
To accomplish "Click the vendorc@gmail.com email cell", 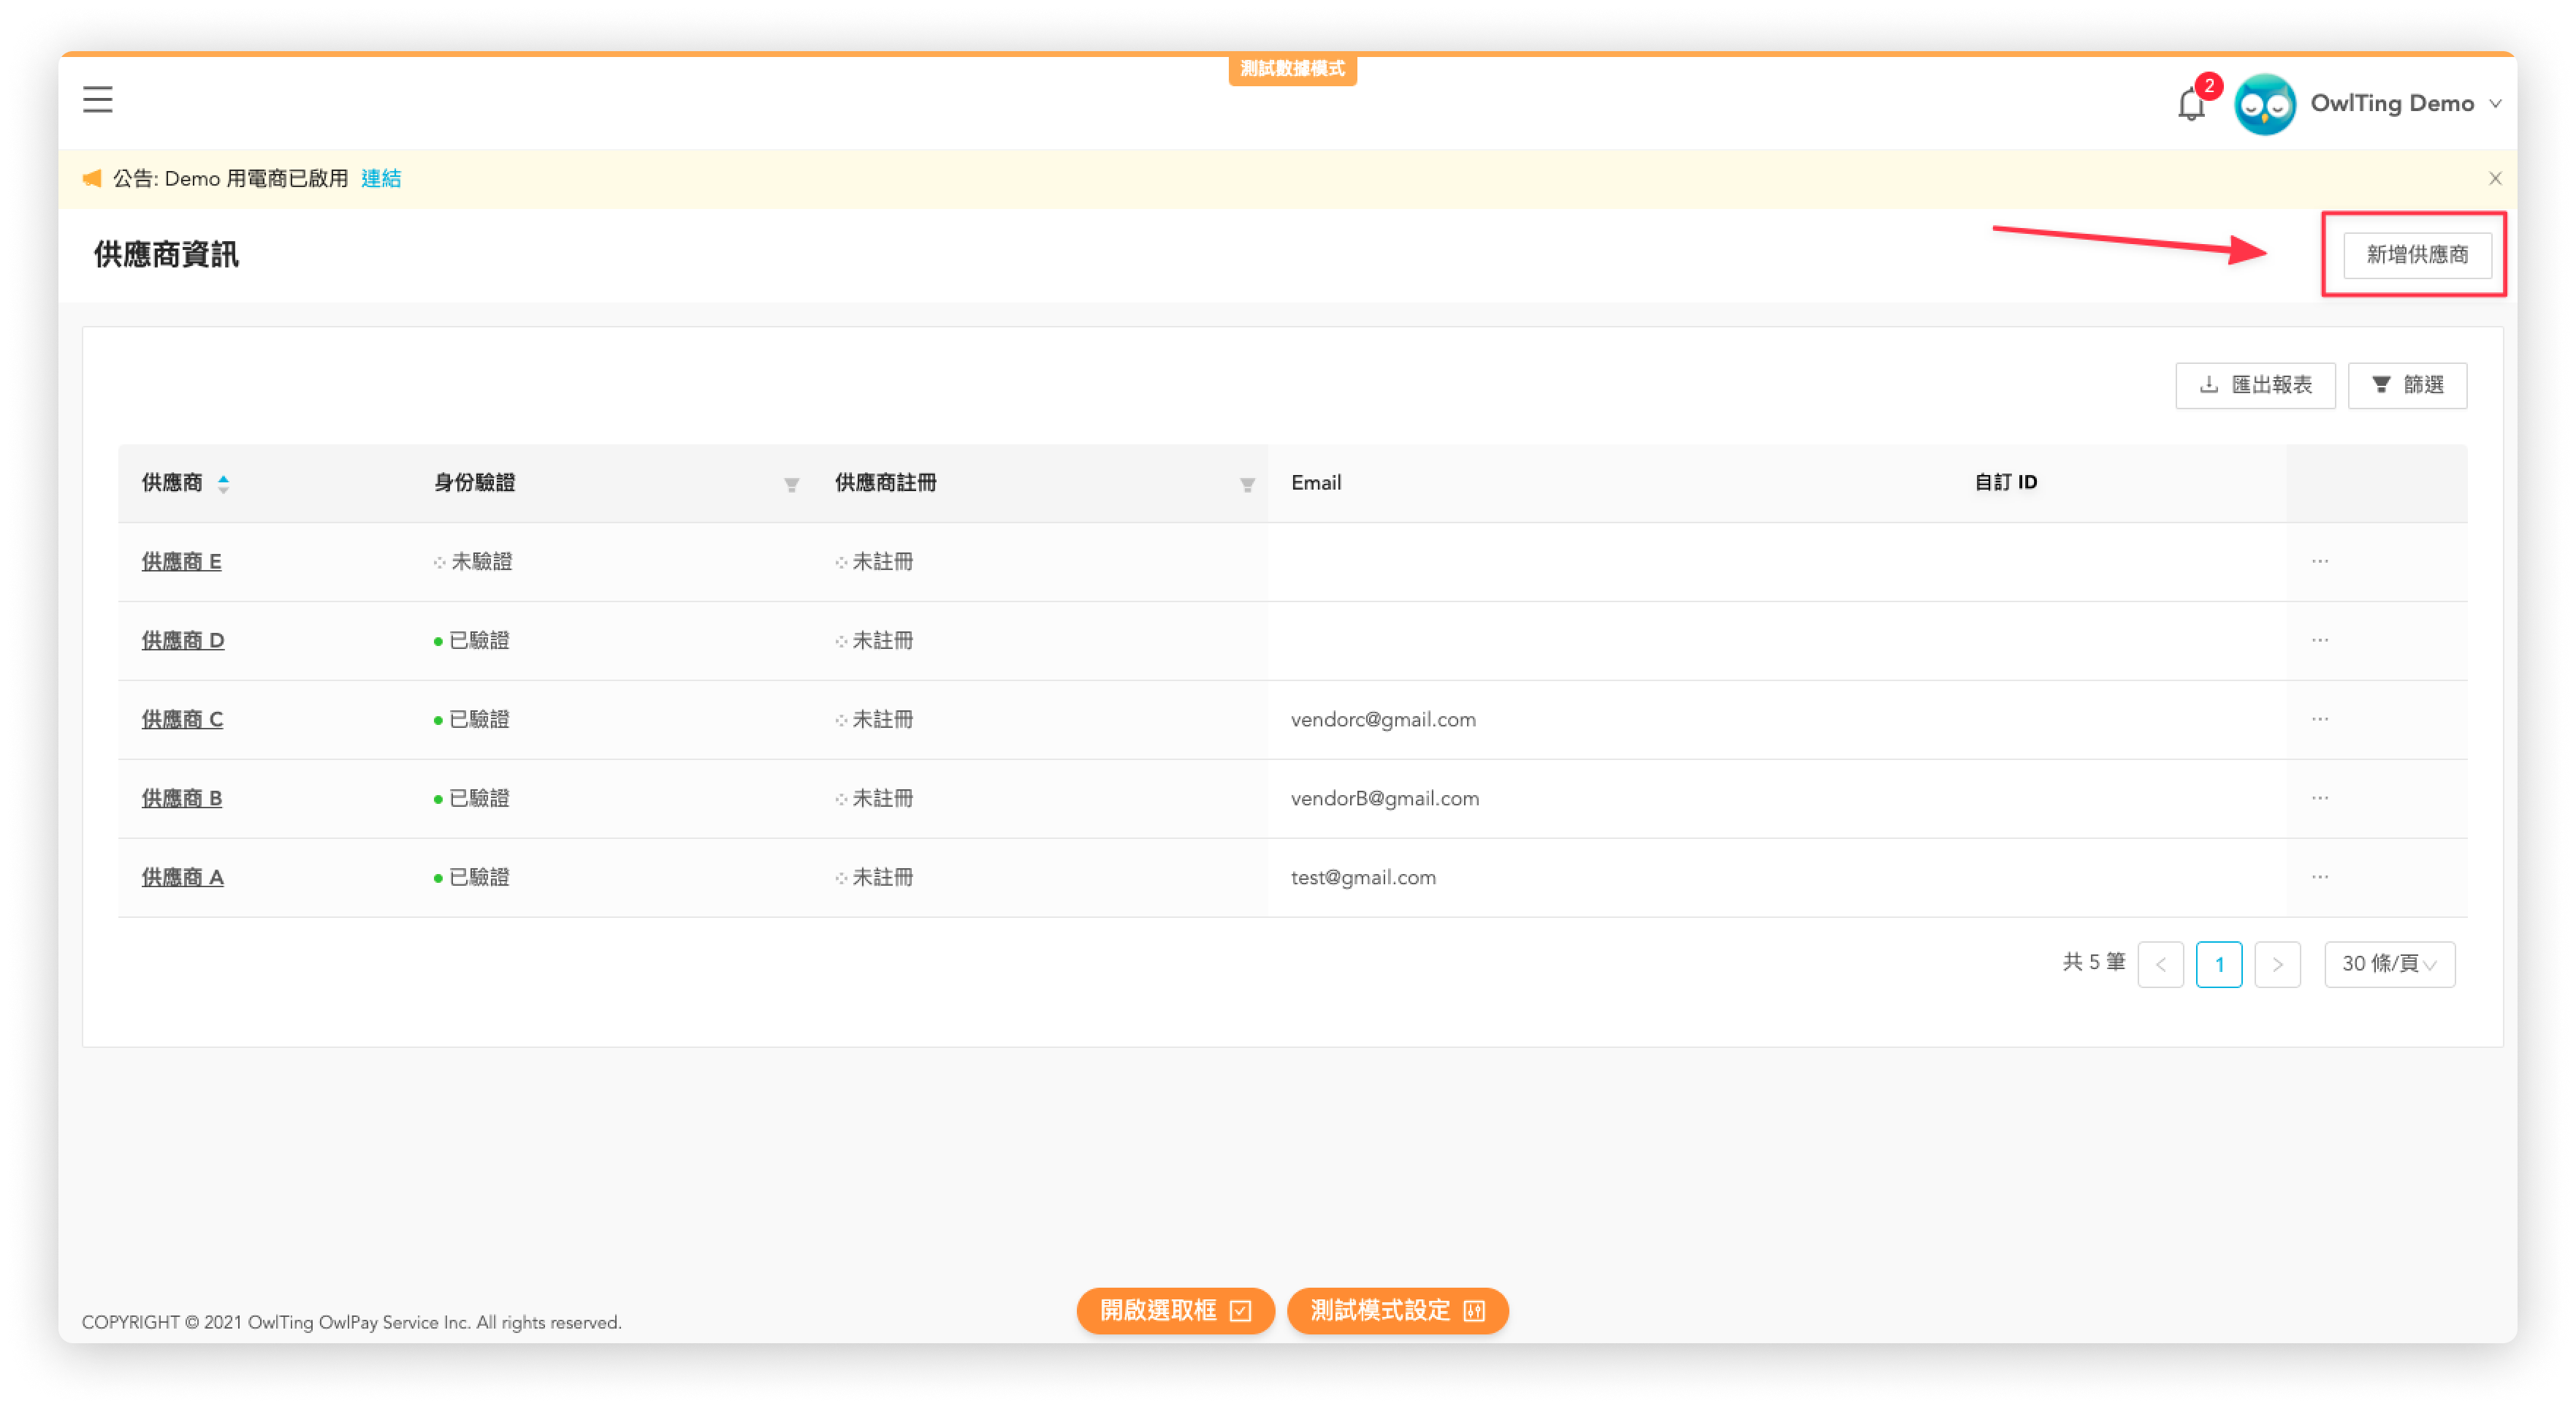I will click(x=1382, y=720).
